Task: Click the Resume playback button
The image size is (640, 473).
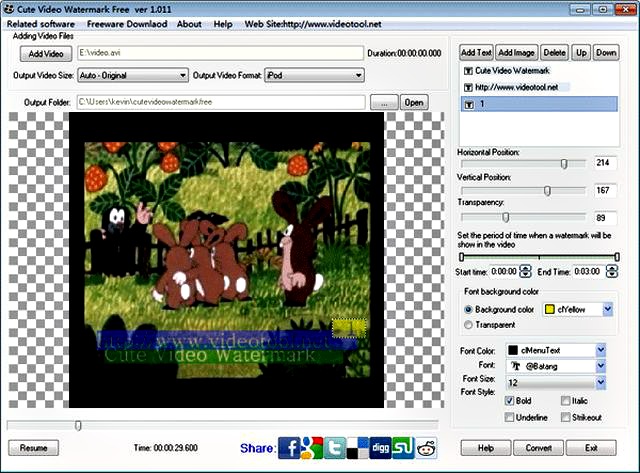Action: (33, 448)
